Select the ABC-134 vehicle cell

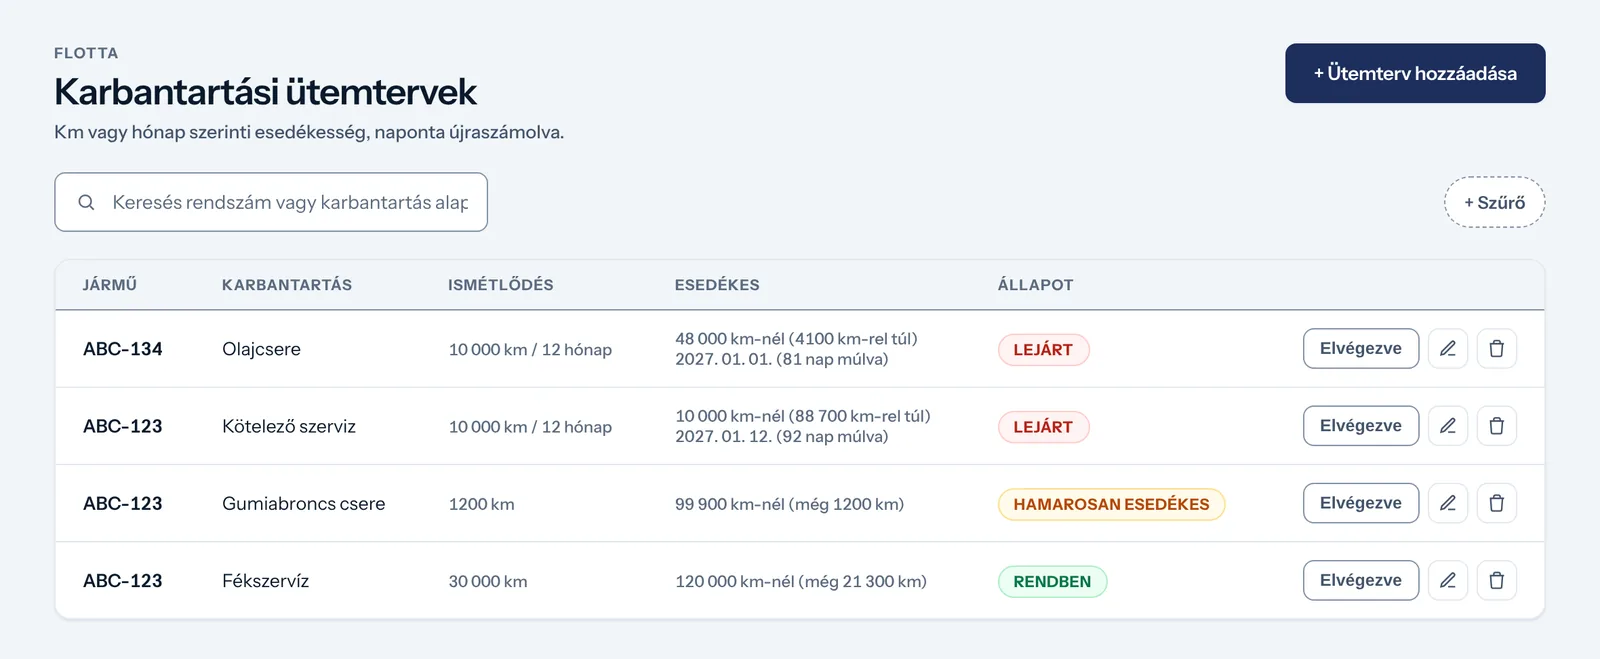(123, 349)
